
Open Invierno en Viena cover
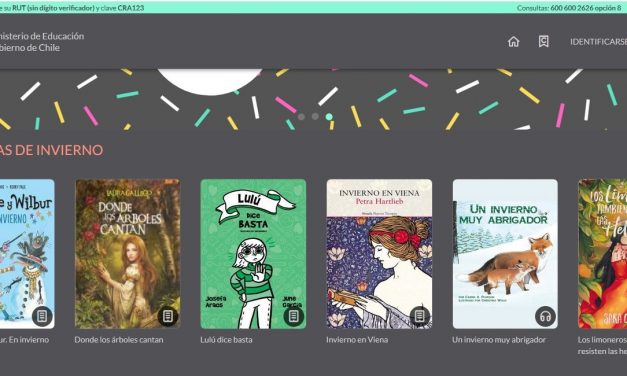(x=379, y=254)
